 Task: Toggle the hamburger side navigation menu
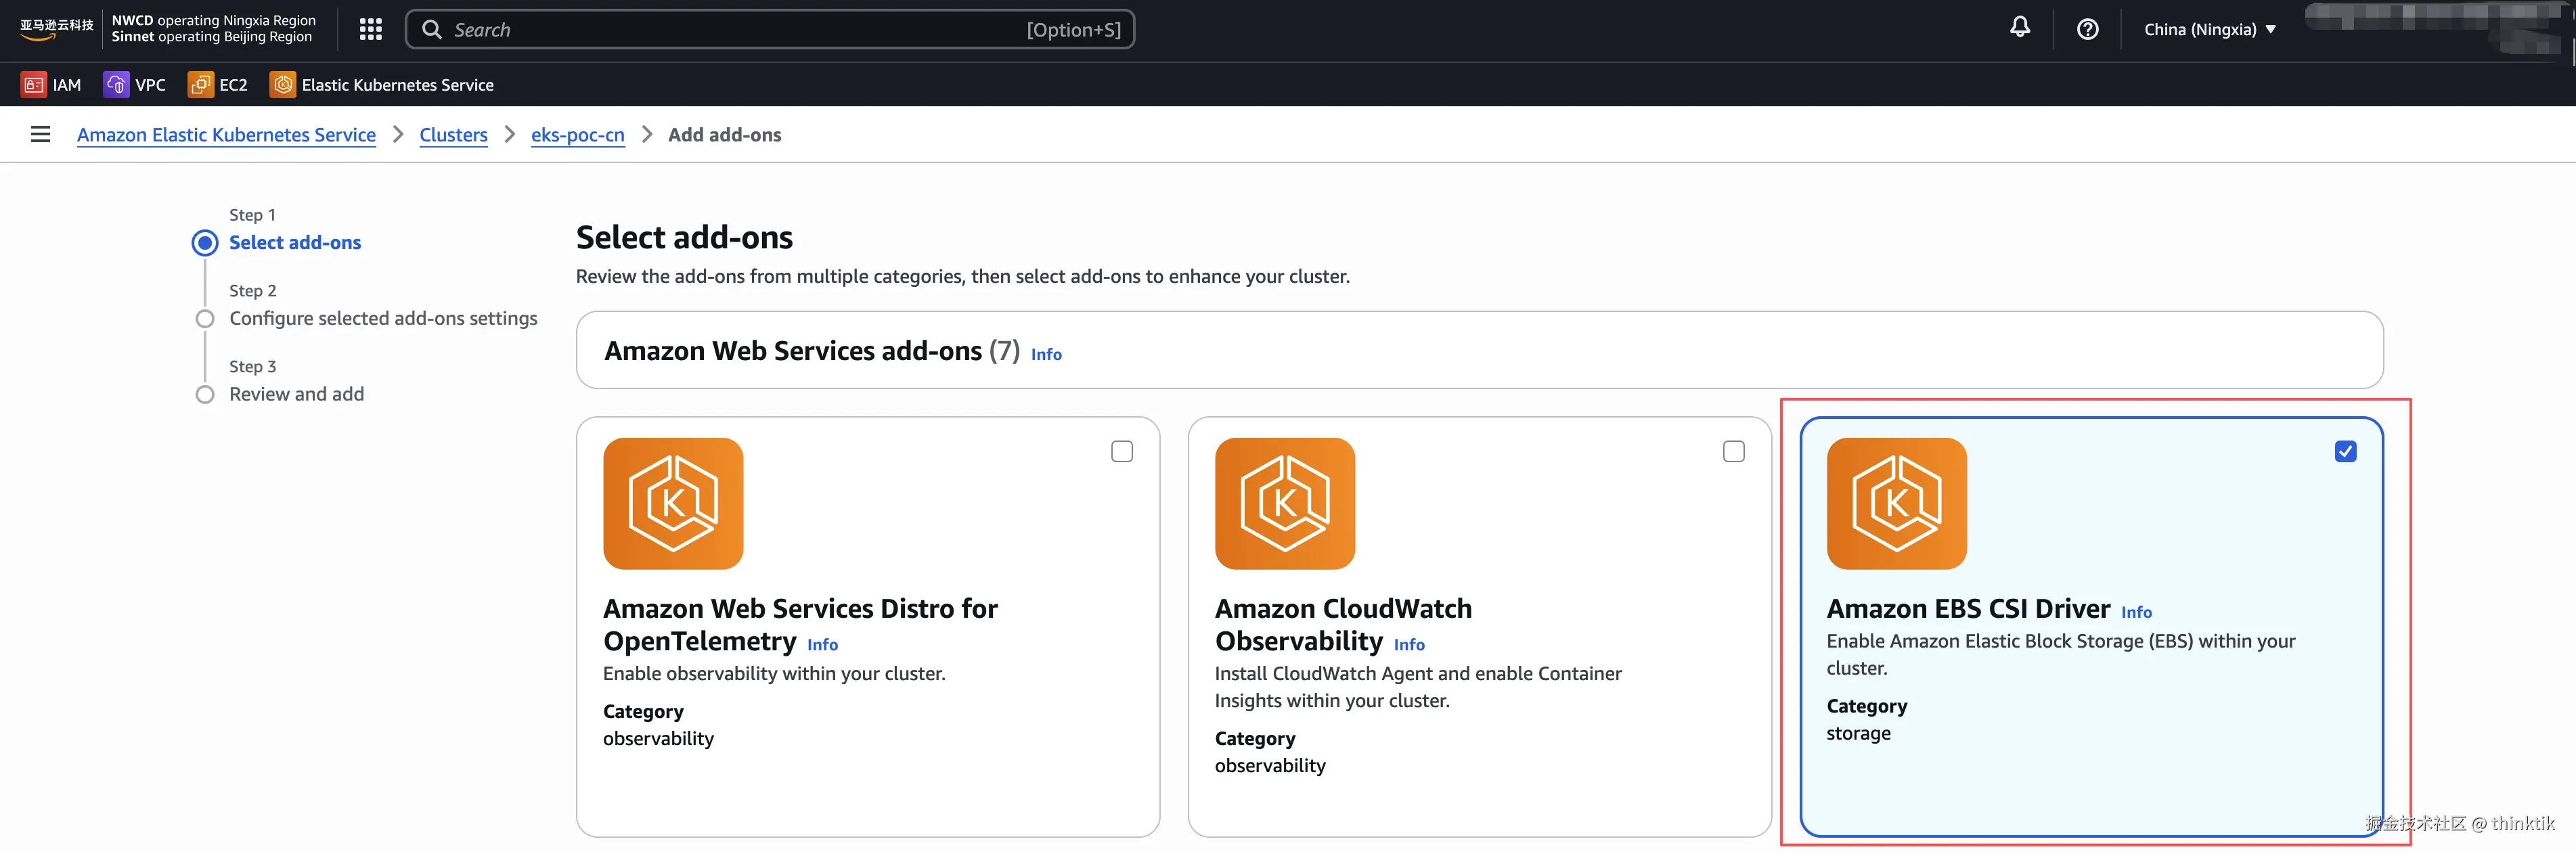[x=40, y=134]
